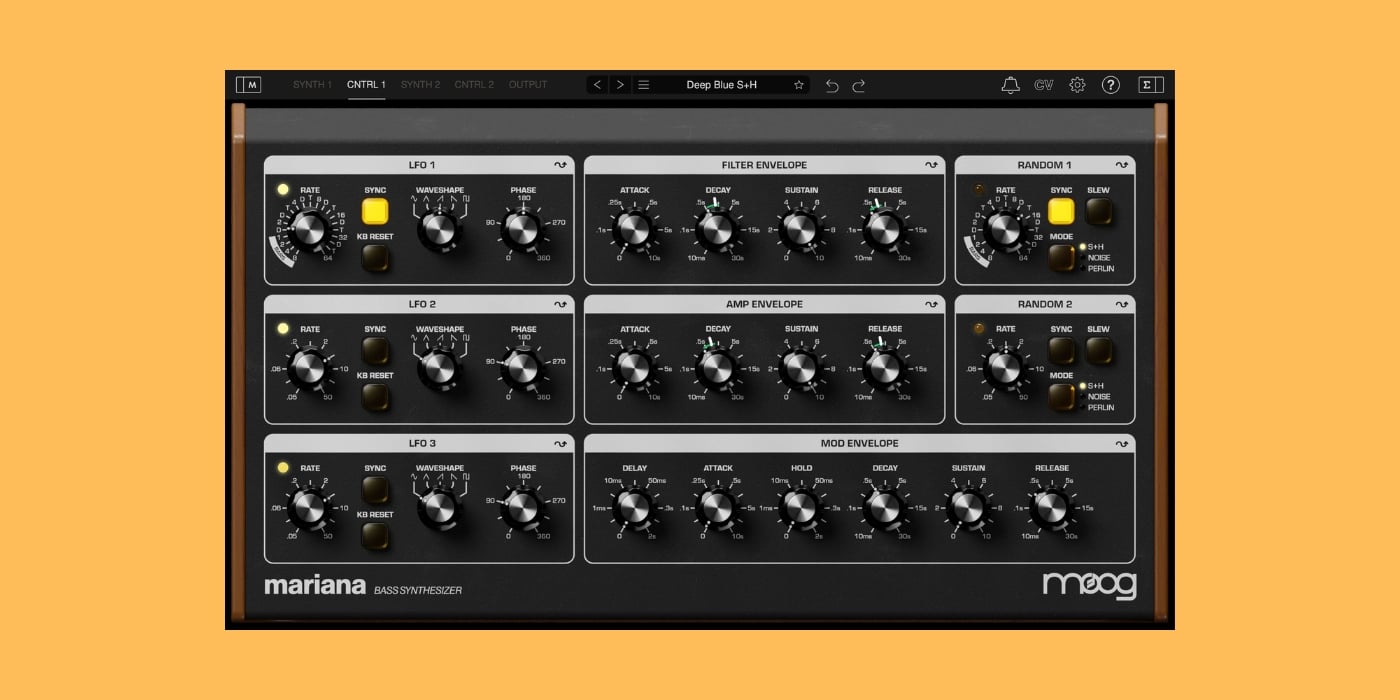Click the Random 2 RATE knob
The width and height of the screenshot is (1400, 700).
[1004, 369]
